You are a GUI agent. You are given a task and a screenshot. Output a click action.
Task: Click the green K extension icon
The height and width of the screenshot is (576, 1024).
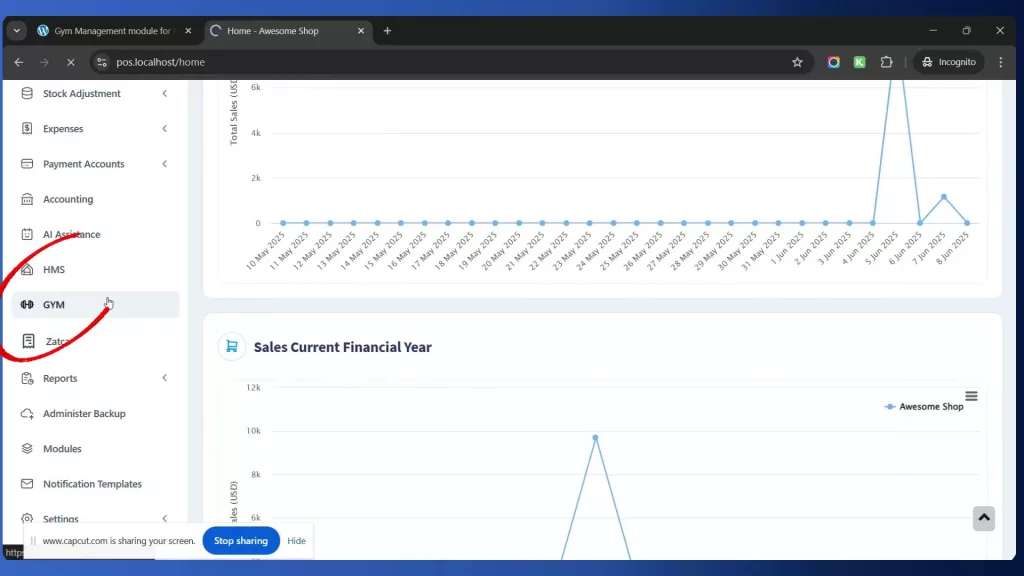click(859, 62)
